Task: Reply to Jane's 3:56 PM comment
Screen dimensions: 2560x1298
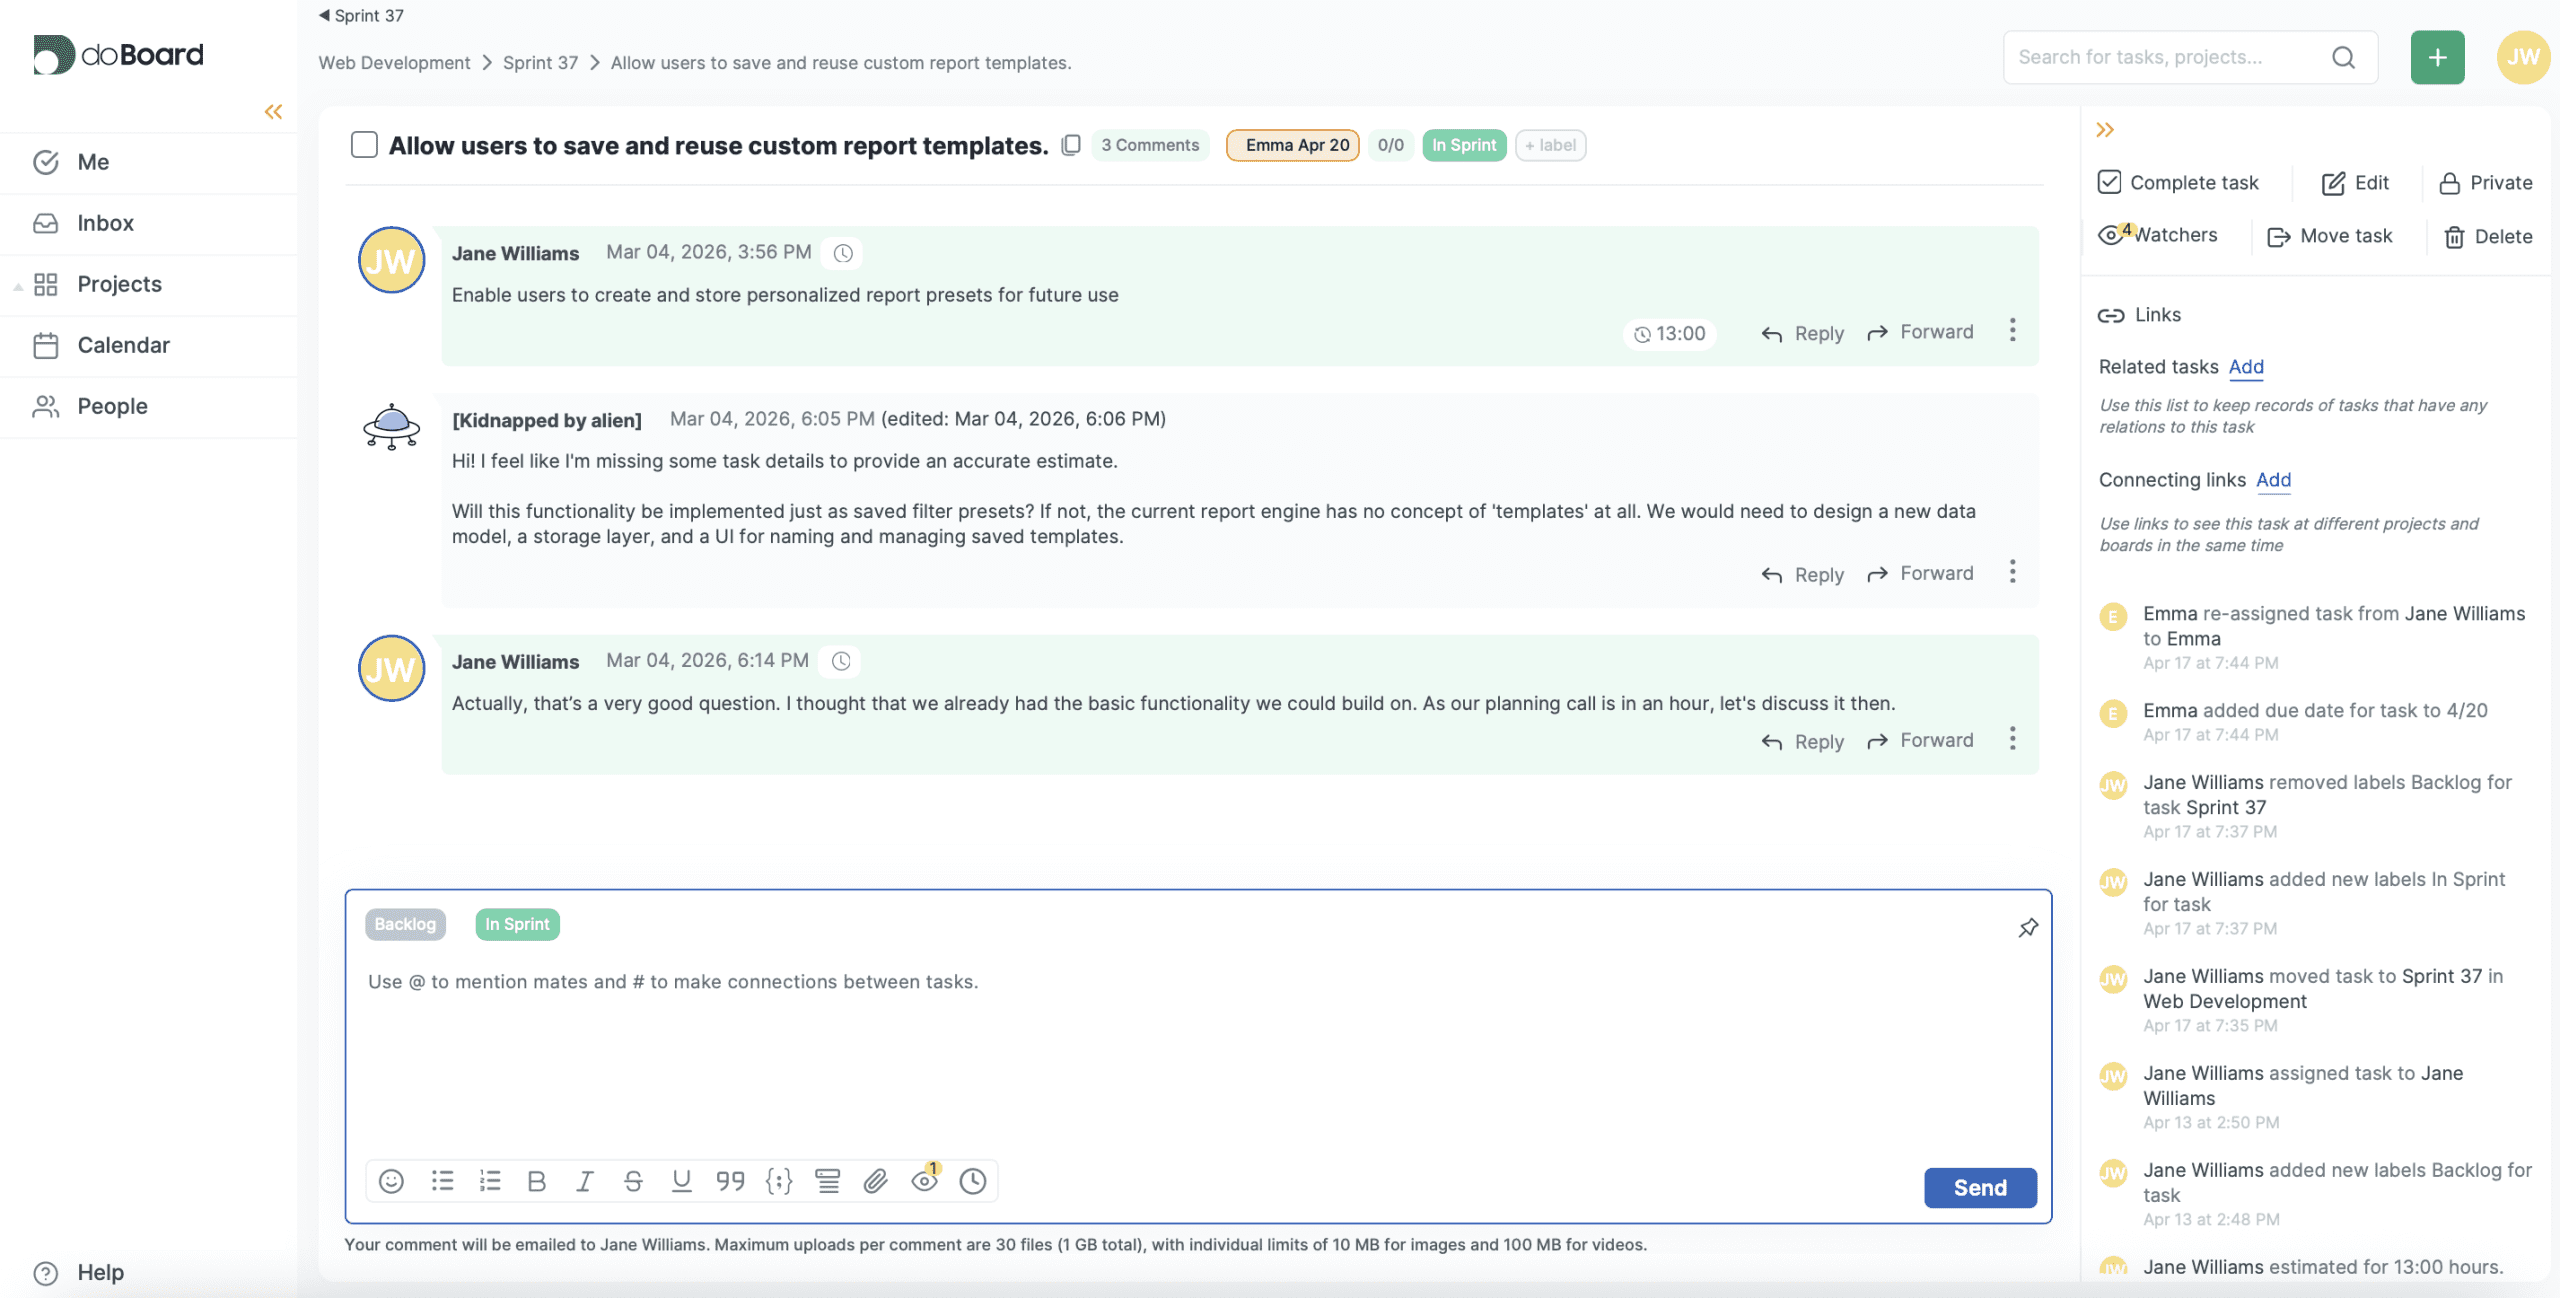Action: click(1802, 333)
